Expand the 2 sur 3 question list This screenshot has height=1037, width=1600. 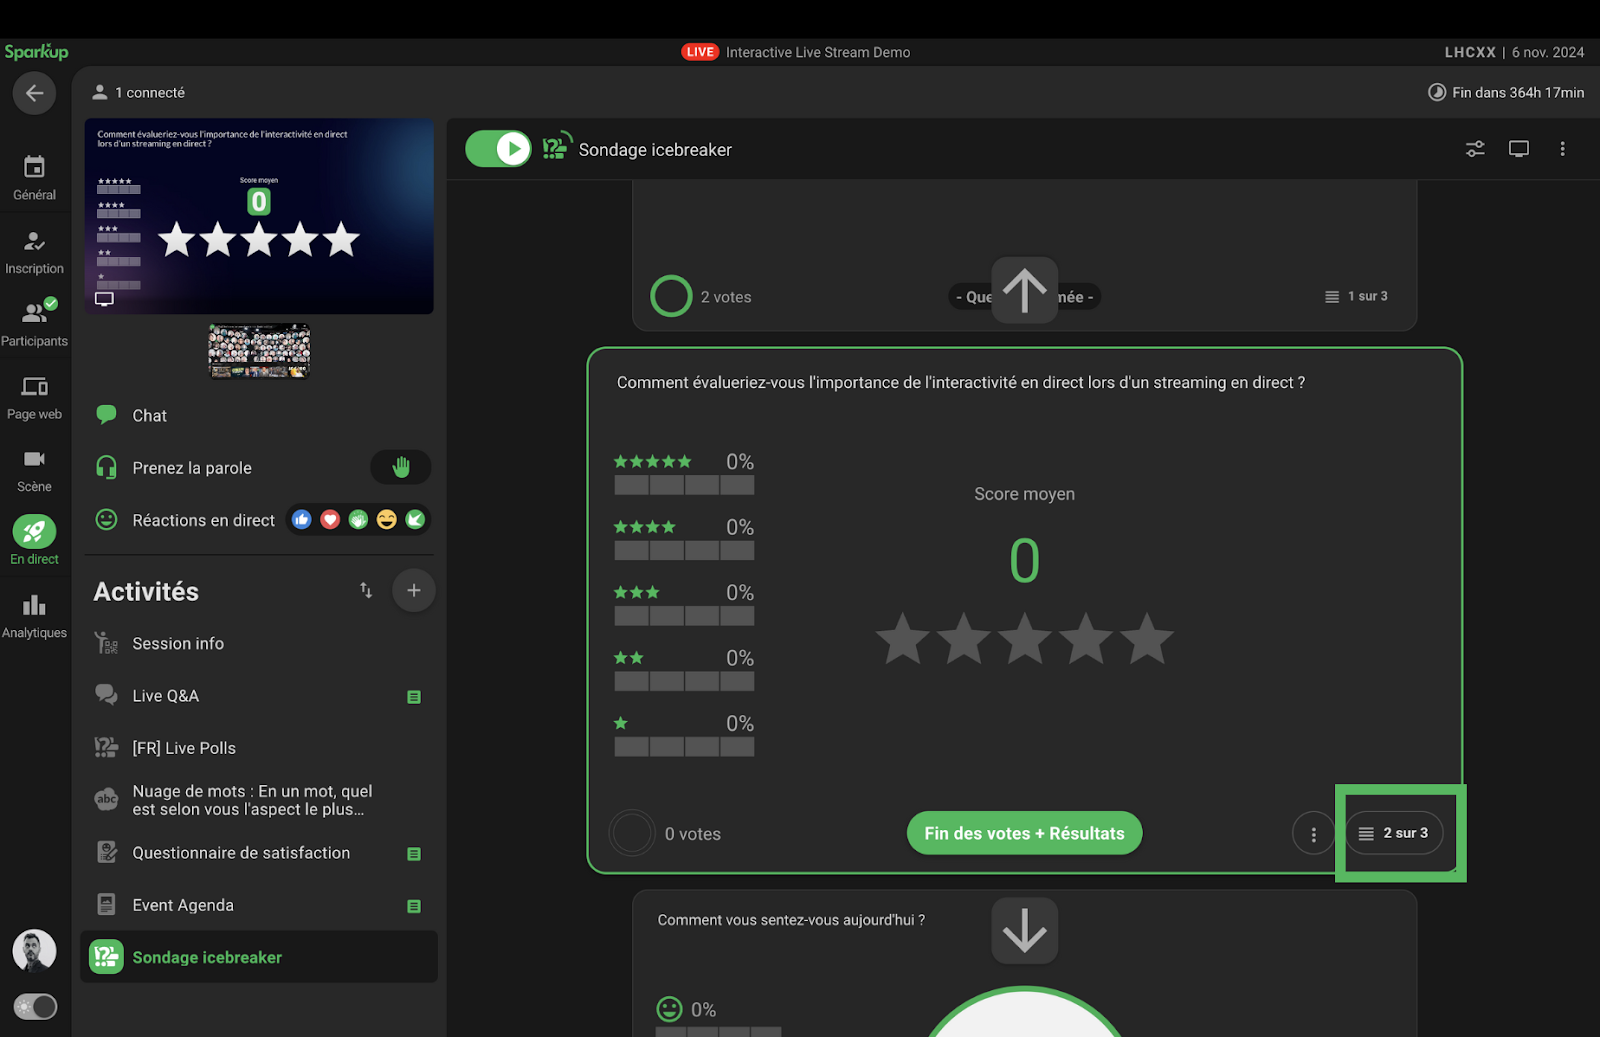[1394, 833]
